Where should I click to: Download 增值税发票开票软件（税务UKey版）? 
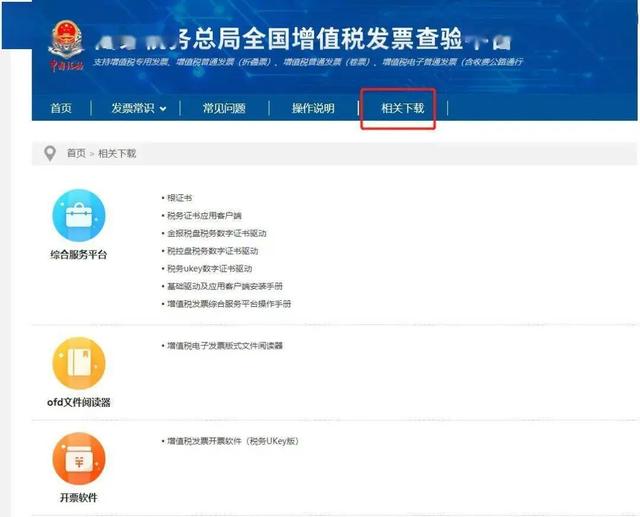[233, 441]
